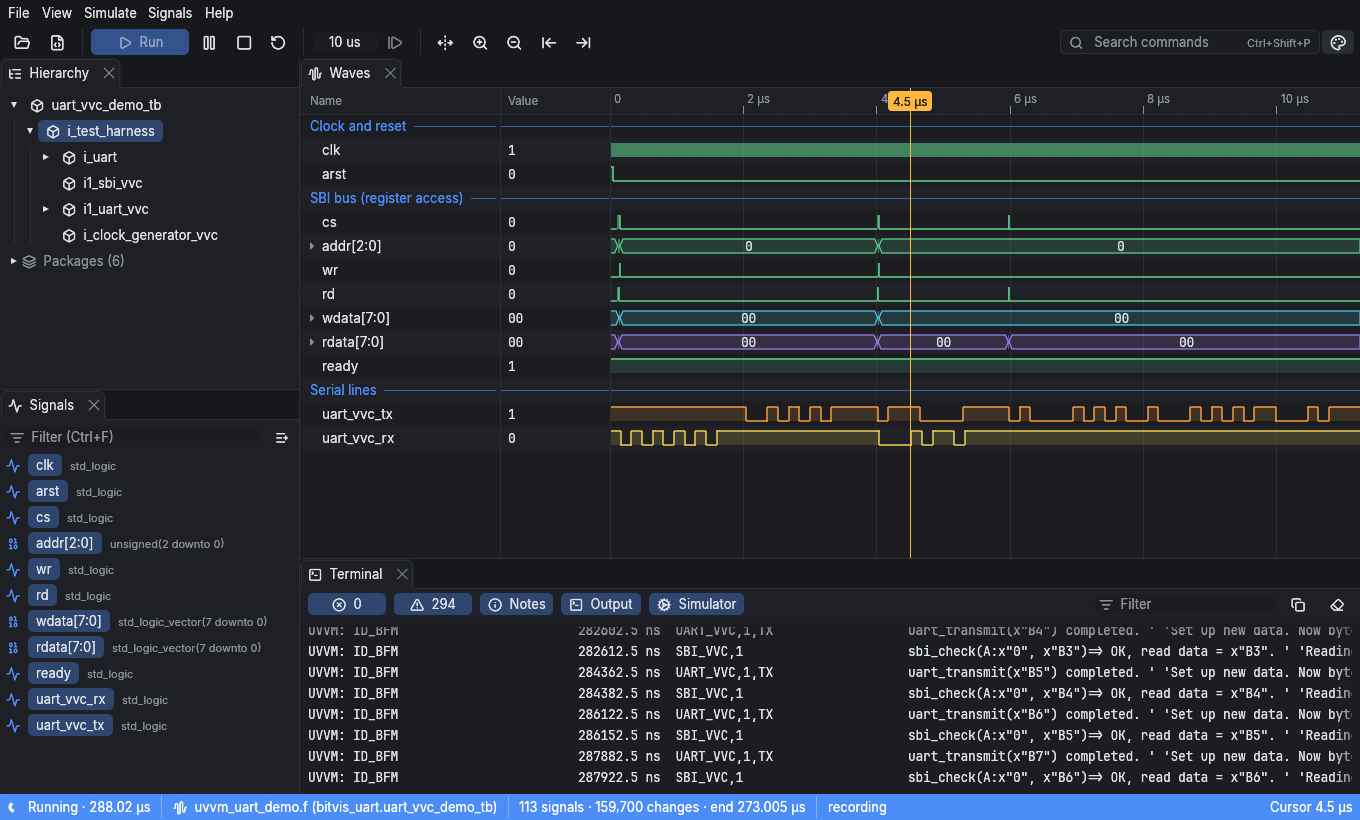This screenshot has width=1360, height=820.
Task: Toggle the errors filter showing 0
Action: 347,604
